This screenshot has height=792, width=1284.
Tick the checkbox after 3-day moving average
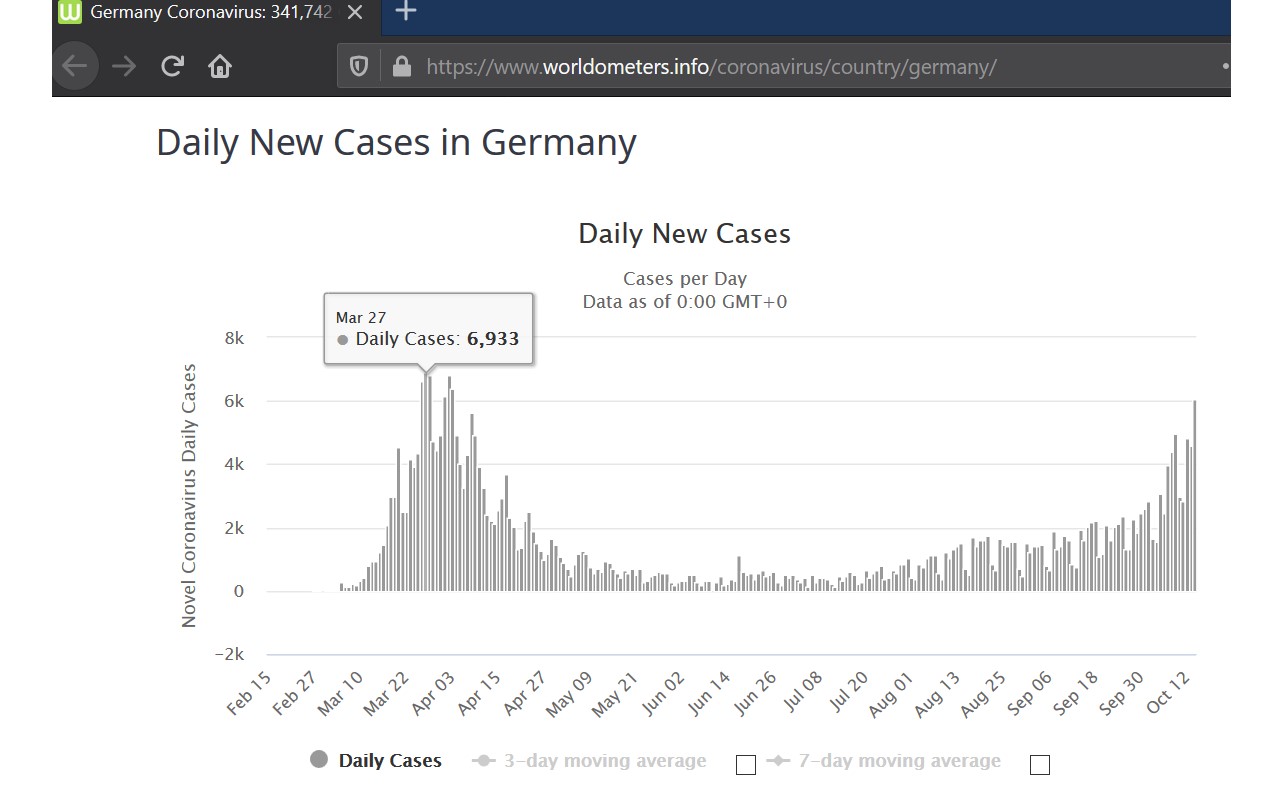click(745, 765)
